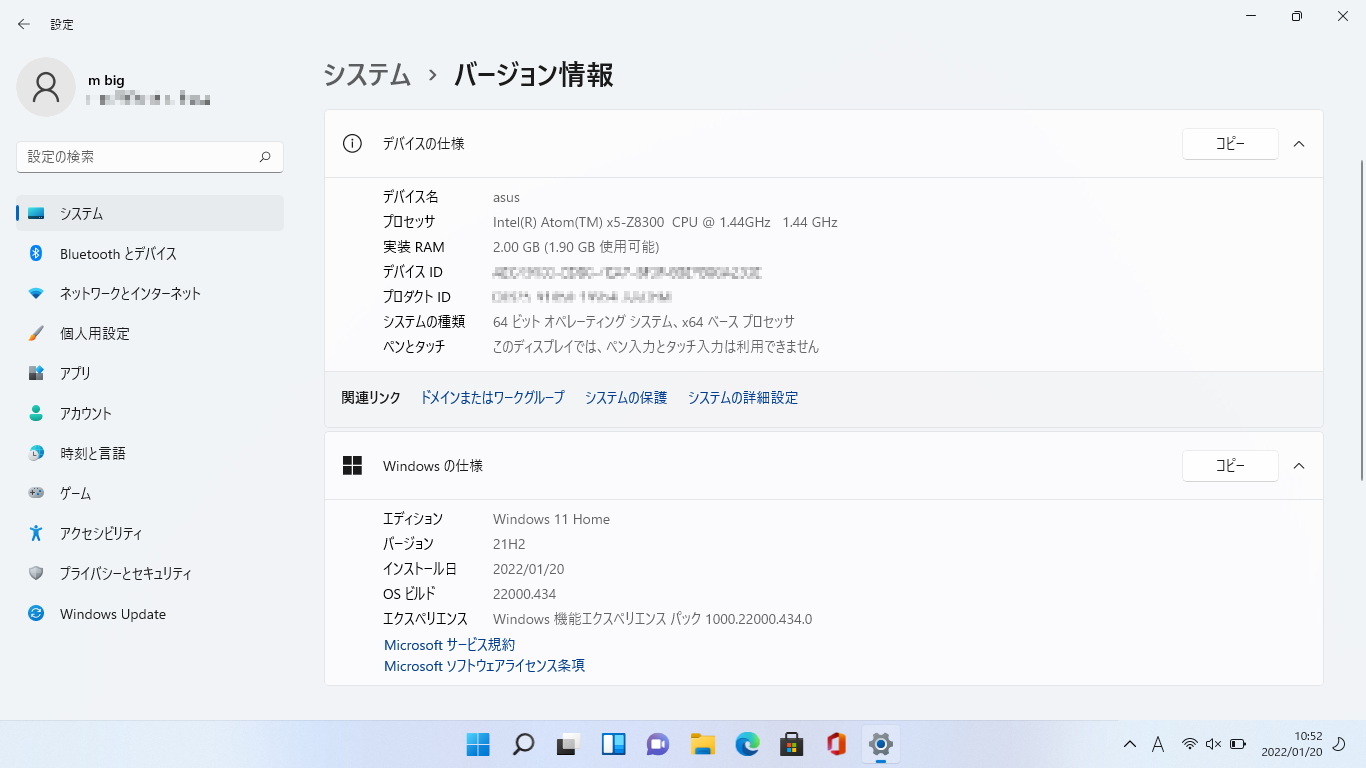1366x768 pixels.
Task: Click the プライバシー shield icon
Action: click(36, 573)
